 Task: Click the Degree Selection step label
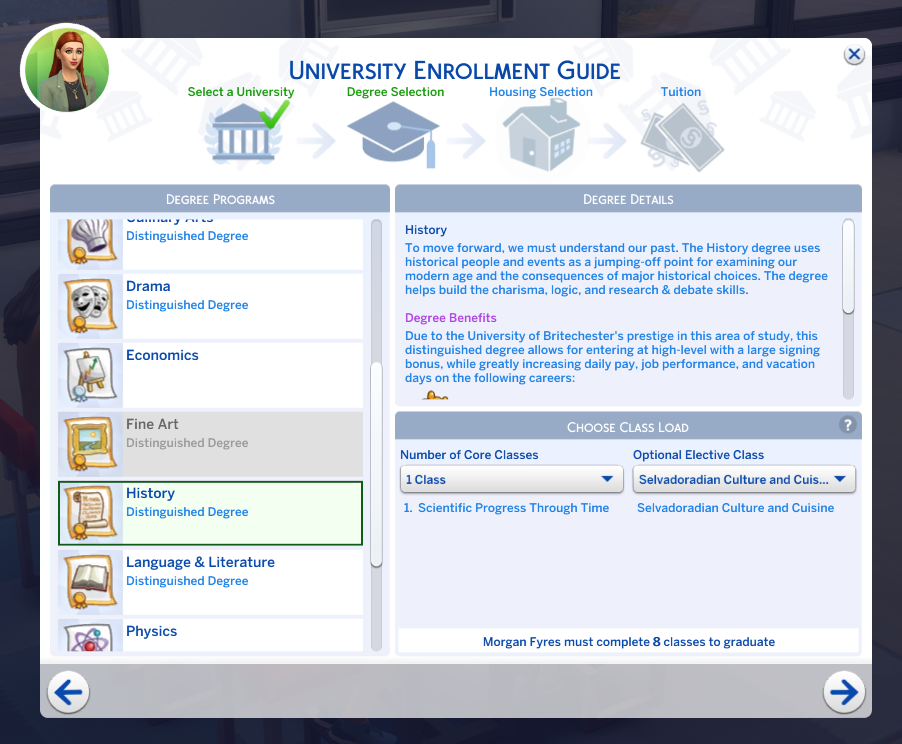(x=395, y=92)
